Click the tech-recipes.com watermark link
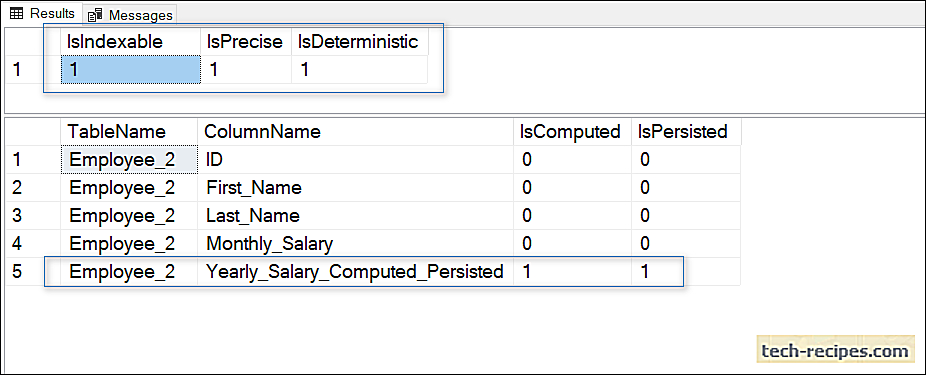Image resolution: width=926 pixels, height=375 pixels. [834, 351]
